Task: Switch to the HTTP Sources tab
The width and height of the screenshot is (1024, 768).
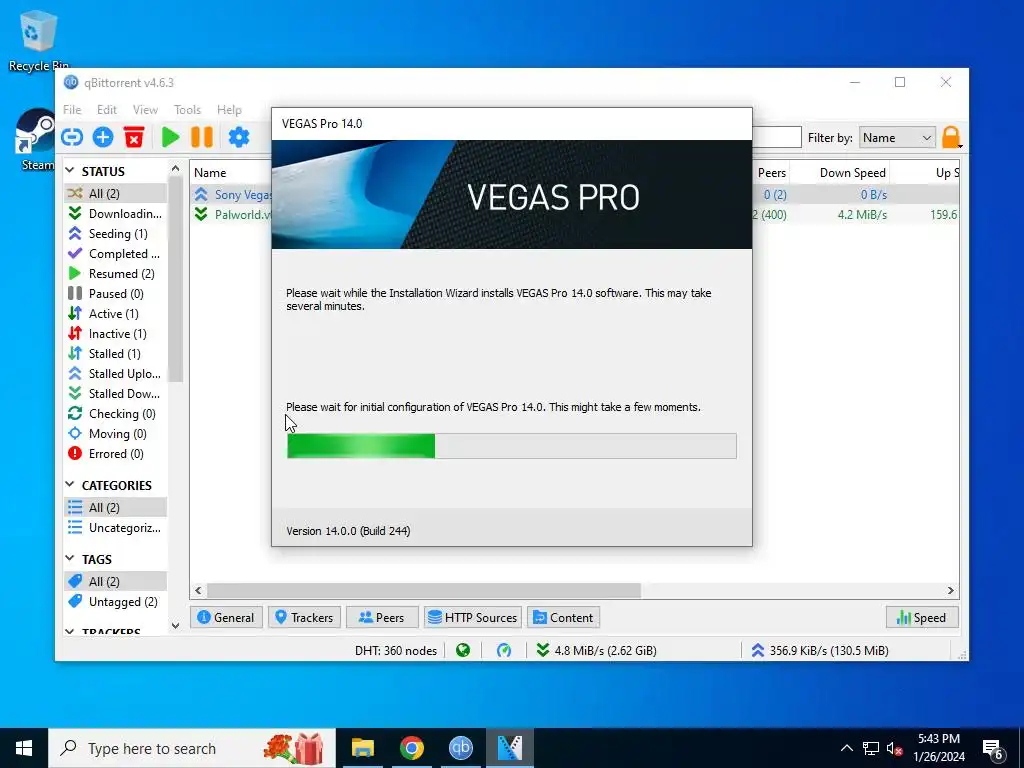Action: point(473,618)
